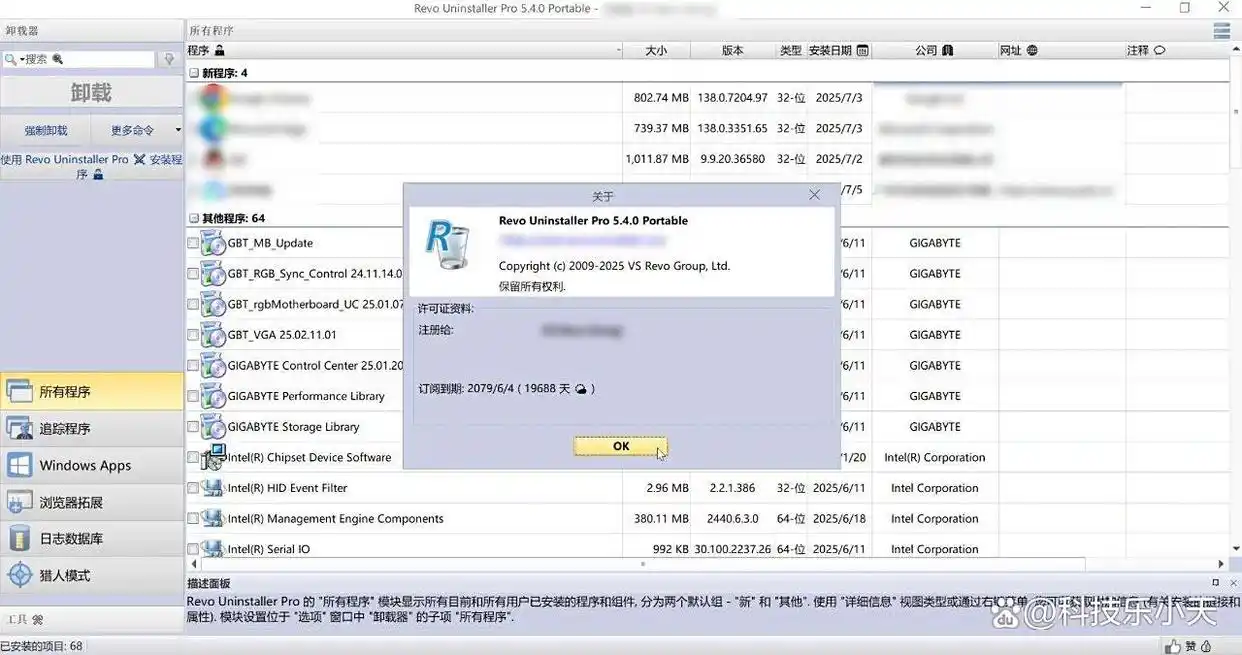The height and width of the screenshot is (655, 1242).
Task: Click 使用 Revo Uninstaller Pro 安装程序 button
Action: tap(92, 166)
